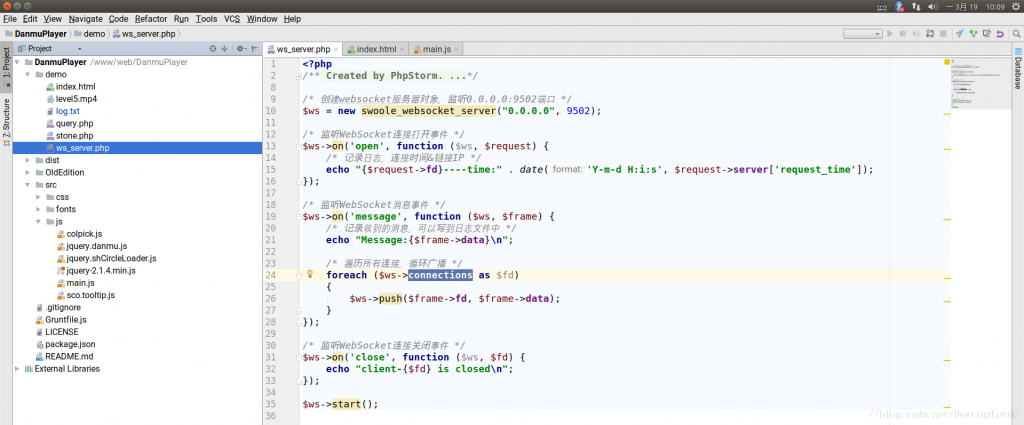Close main.js editor tab
This screenshot has width=1024, height=425.
coord(456,50)
